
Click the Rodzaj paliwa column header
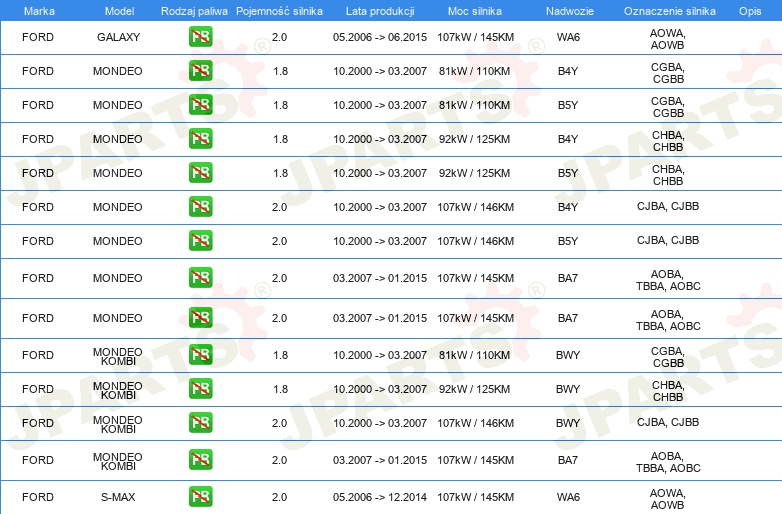(194, 11)
